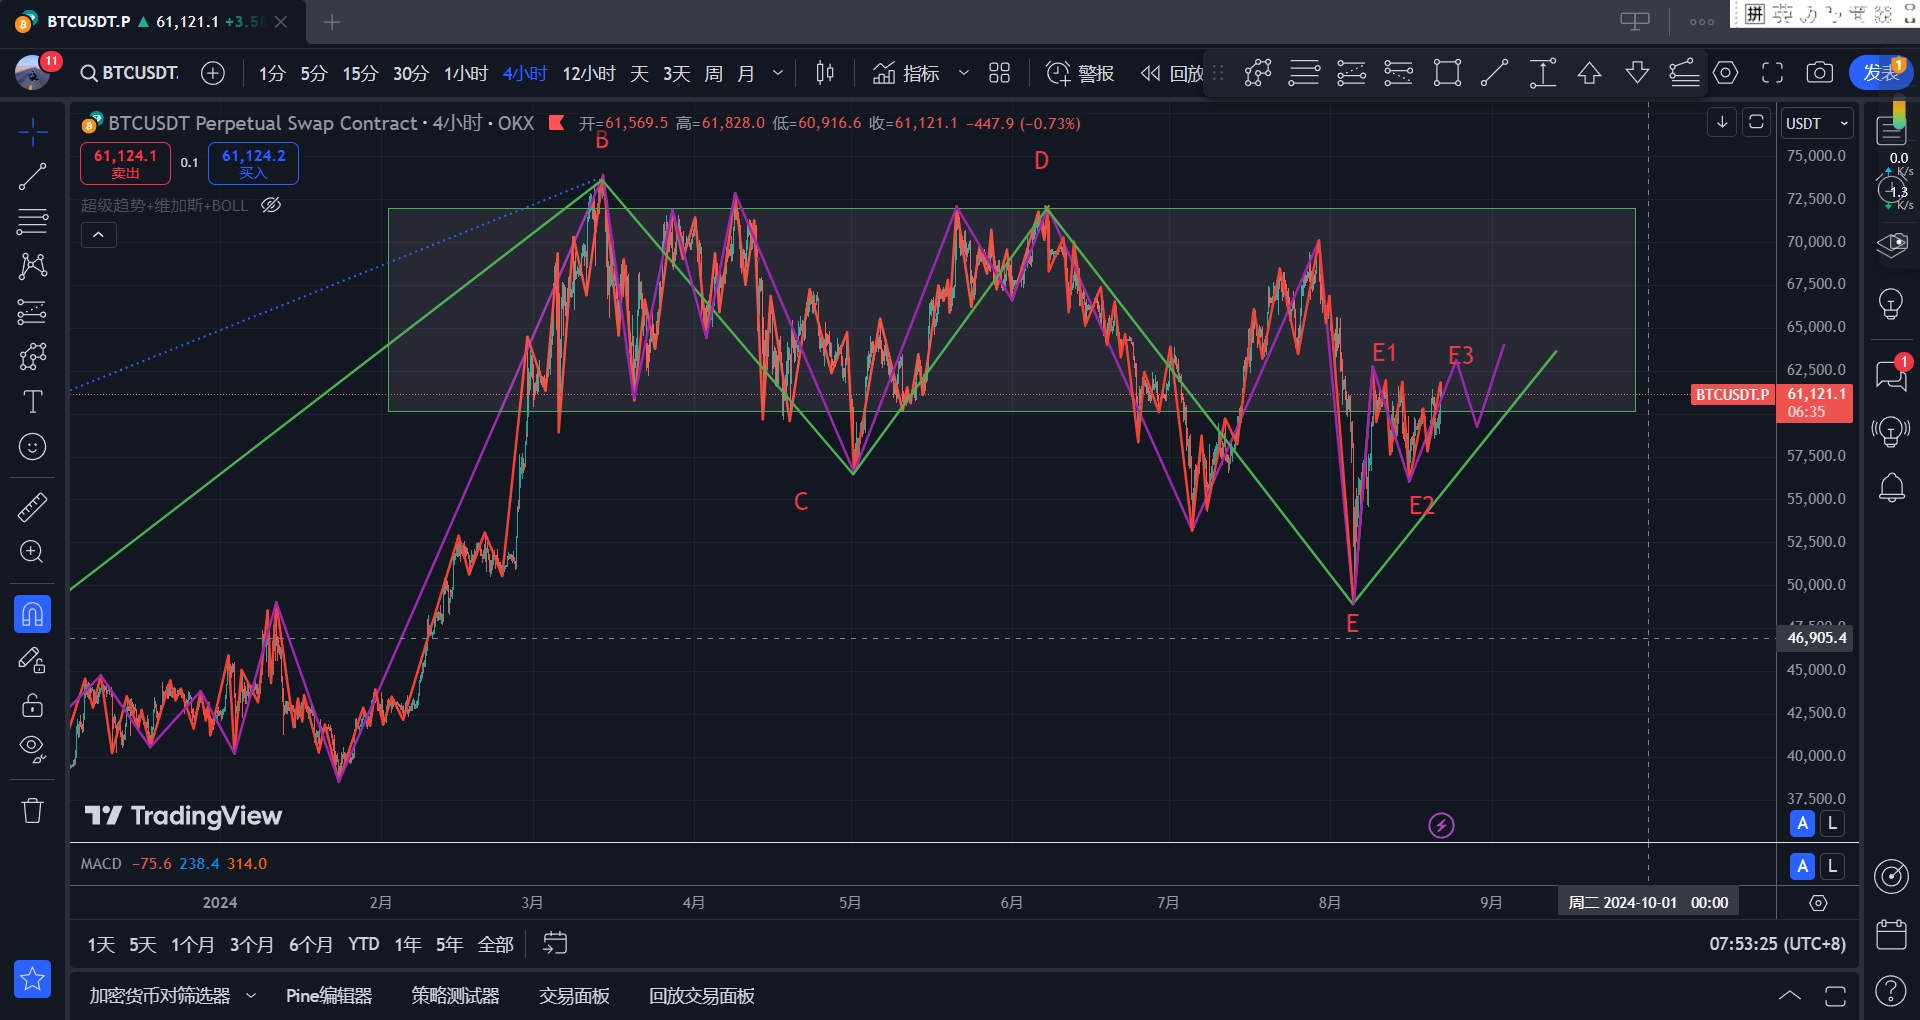Open the go to date calendar
Screen dimensions: 1920x1020
tap(555, 943)
